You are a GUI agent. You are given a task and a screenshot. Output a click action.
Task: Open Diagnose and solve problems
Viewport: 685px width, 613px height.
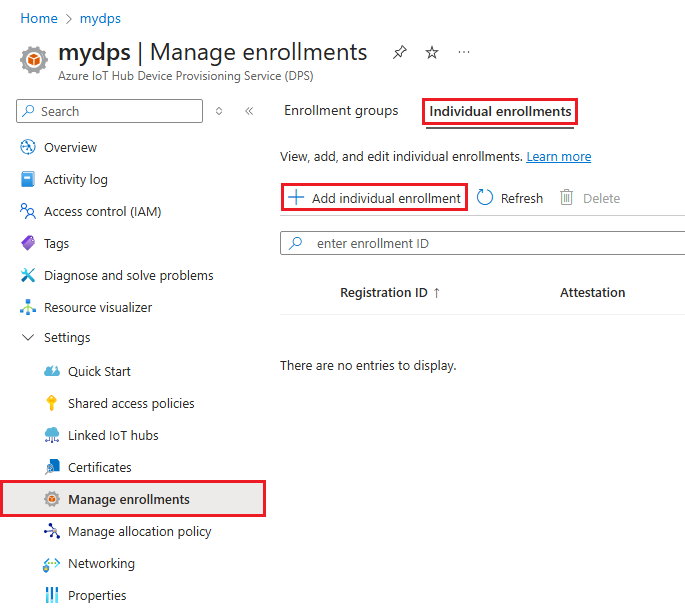(128, 276)
